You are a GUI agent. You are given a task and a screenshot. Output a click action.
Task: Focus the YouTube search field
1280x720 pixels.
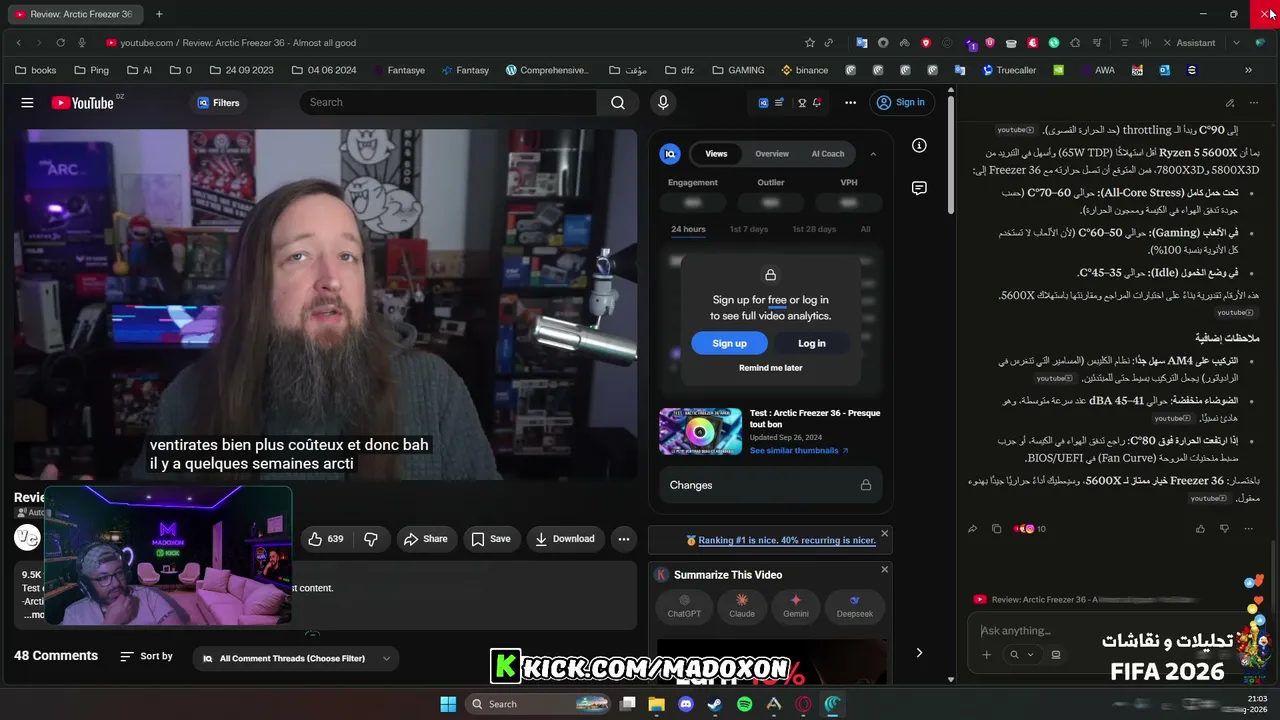[449, 103]
